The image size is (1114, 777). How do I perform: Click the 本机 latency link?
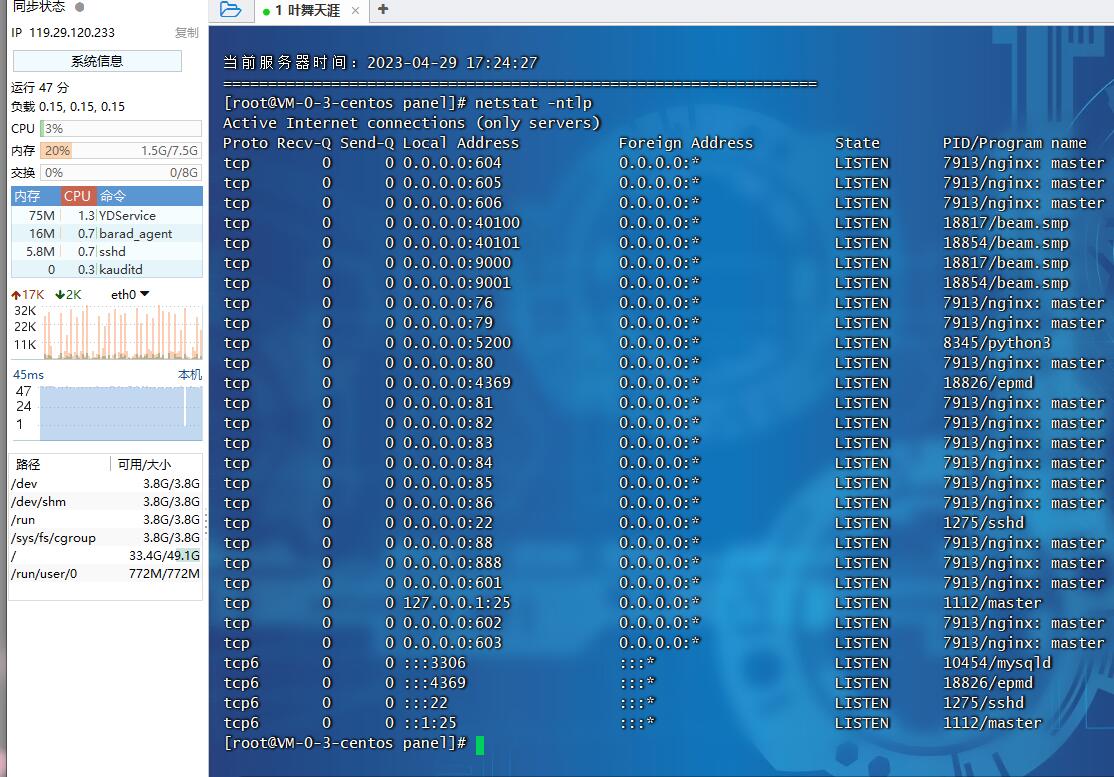click(x=190, y=374)
